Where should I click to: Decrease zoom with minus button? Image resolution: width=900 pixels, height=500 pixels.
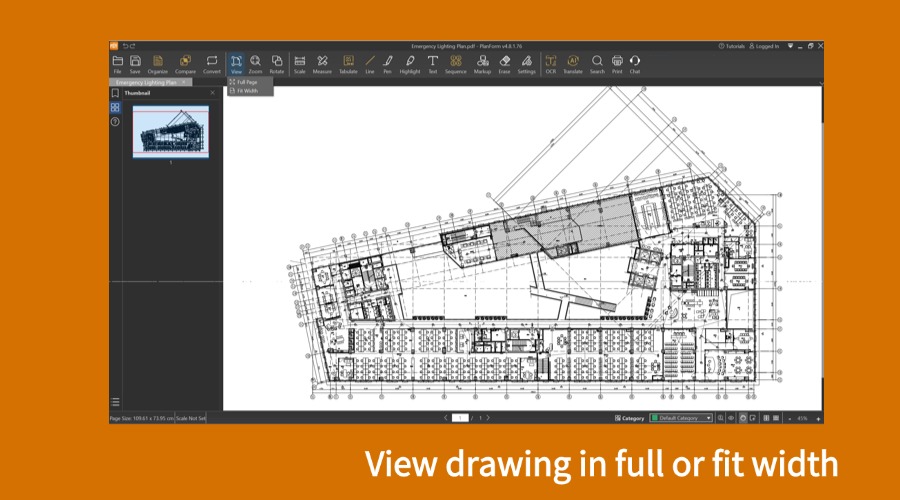click(790, 418)
